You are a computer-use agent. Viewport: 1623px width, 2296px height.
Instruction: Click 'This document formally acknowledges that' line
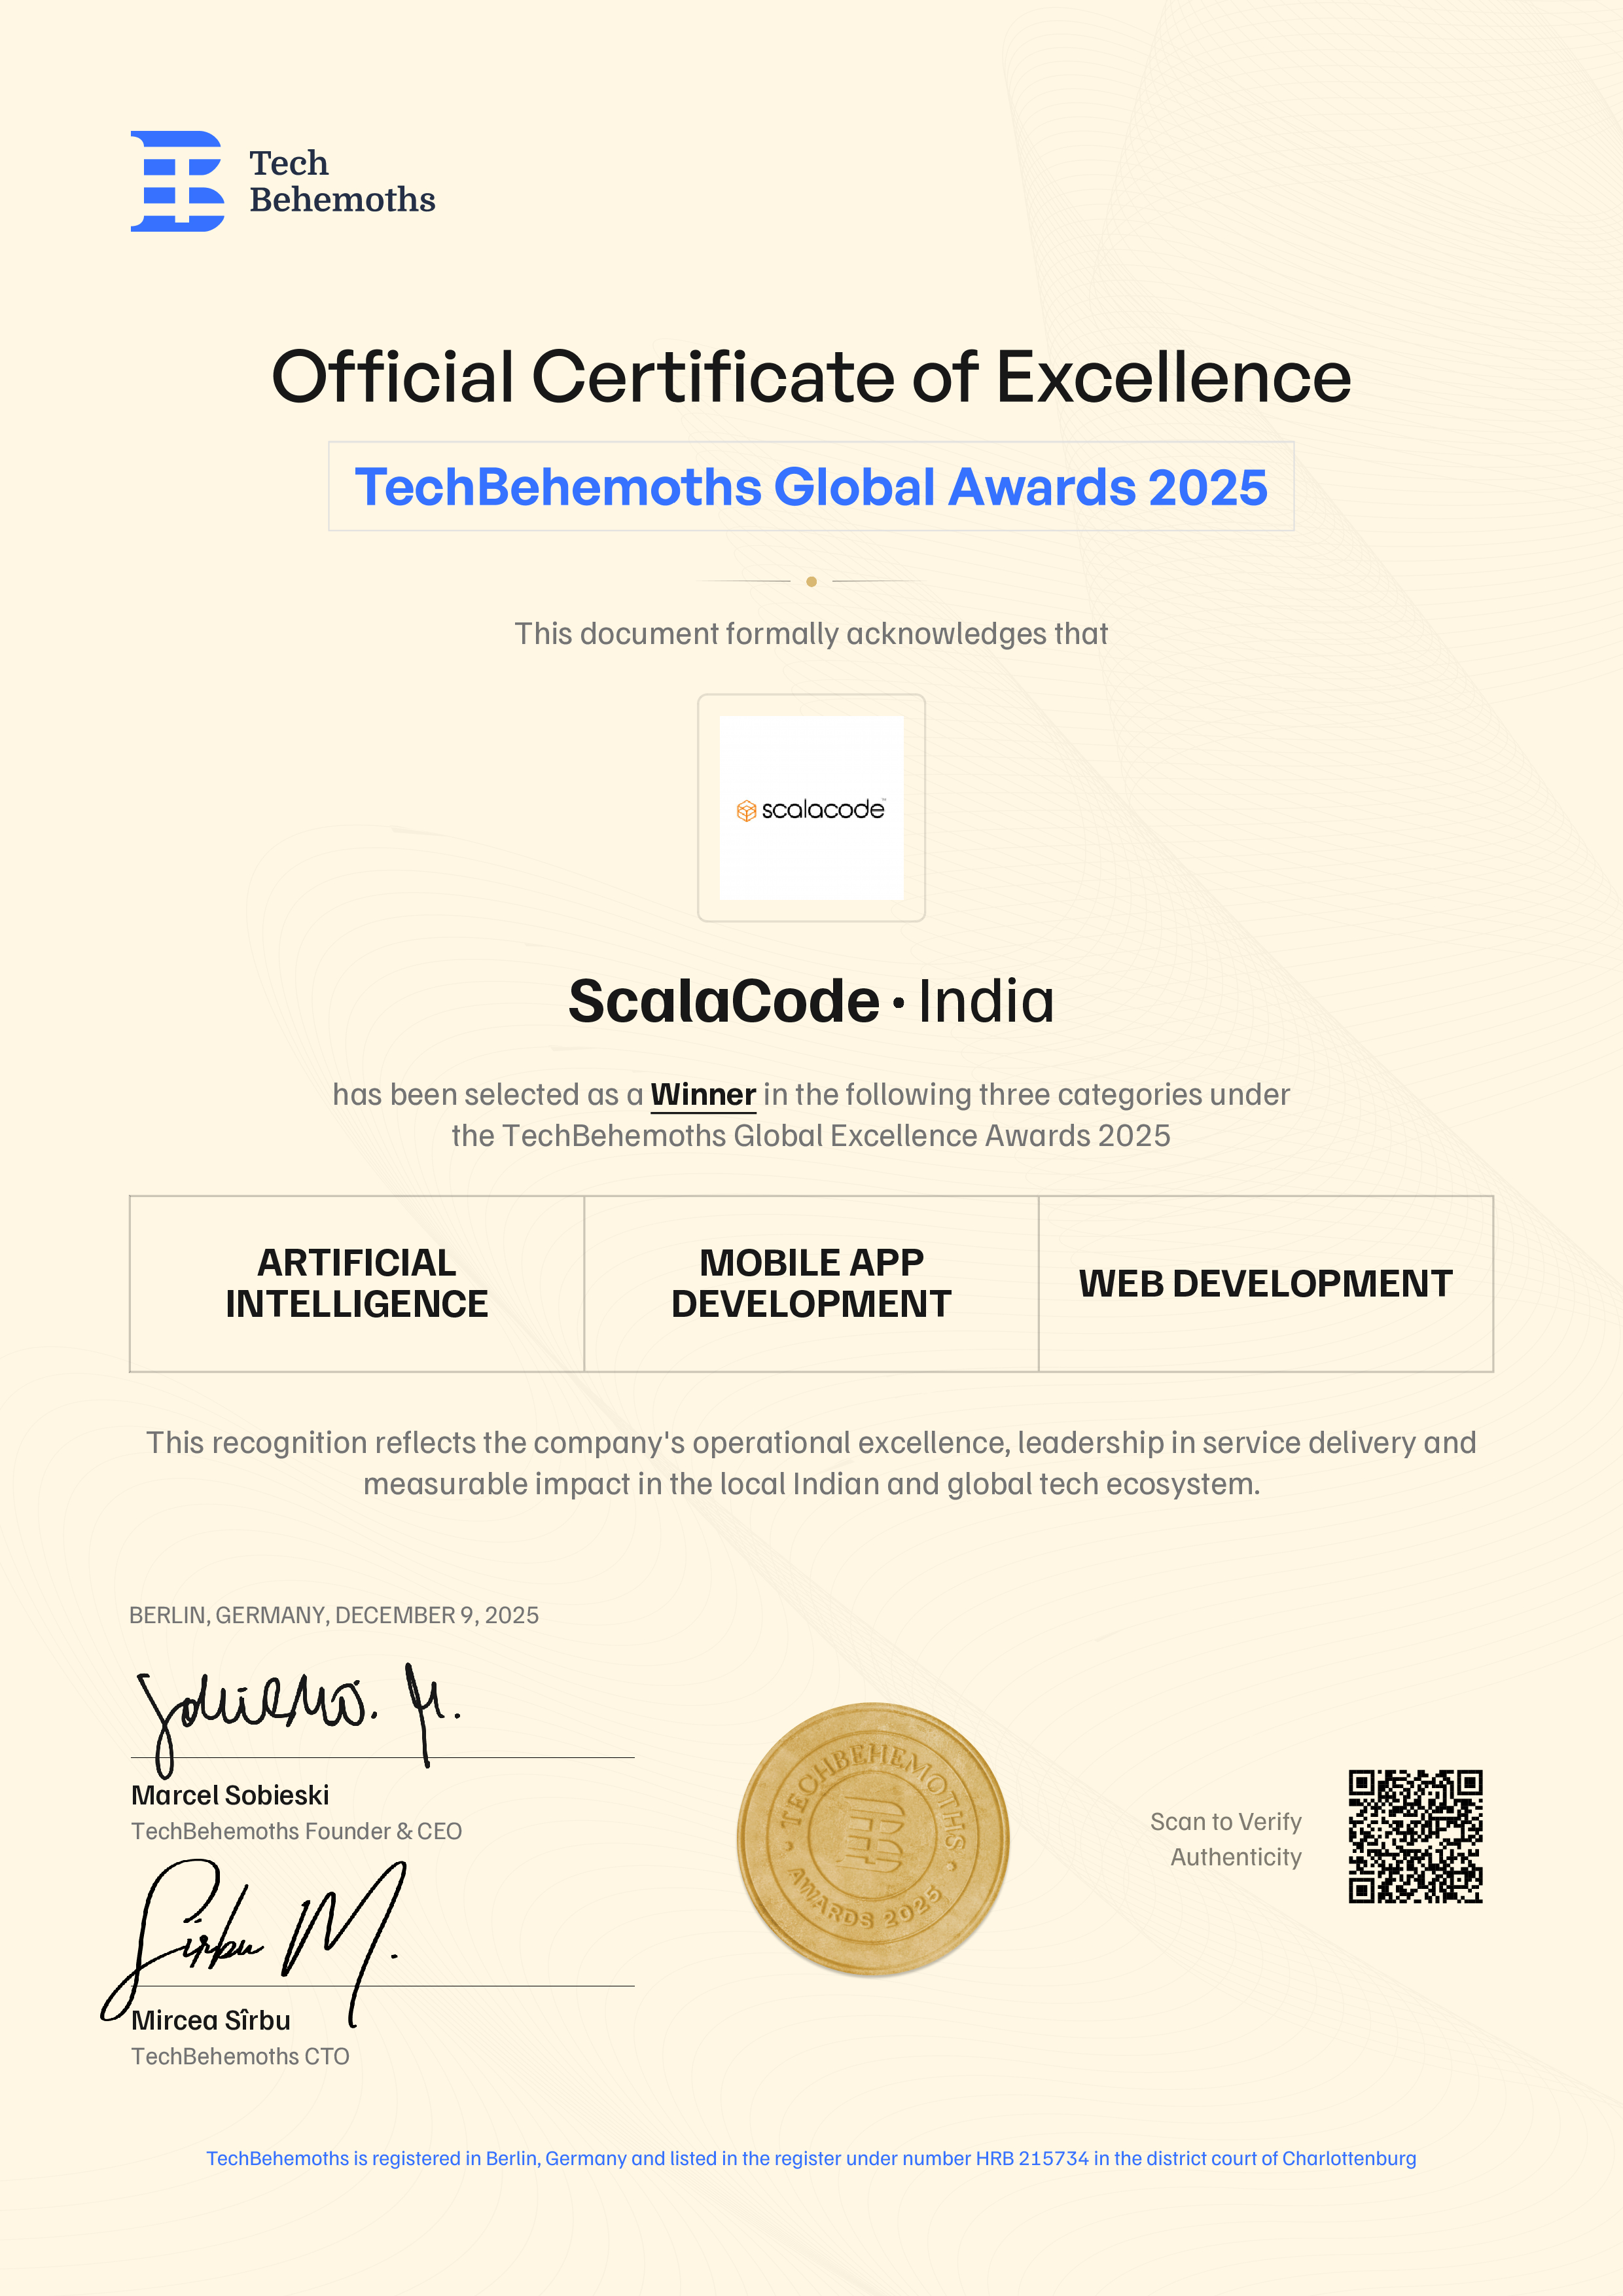click(x=811, y=634)
